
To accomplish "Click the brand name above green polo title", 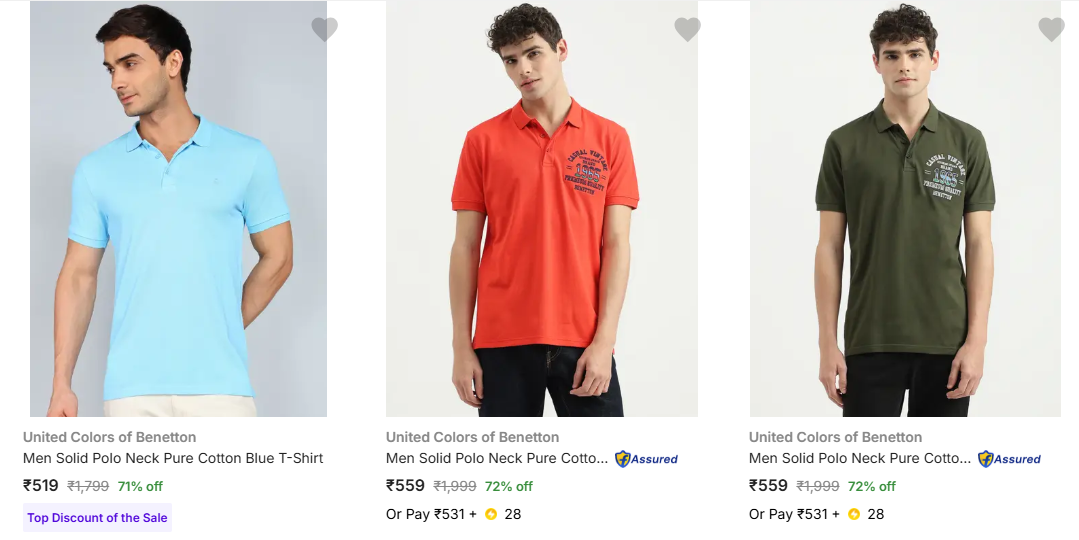I will (835, 437).
